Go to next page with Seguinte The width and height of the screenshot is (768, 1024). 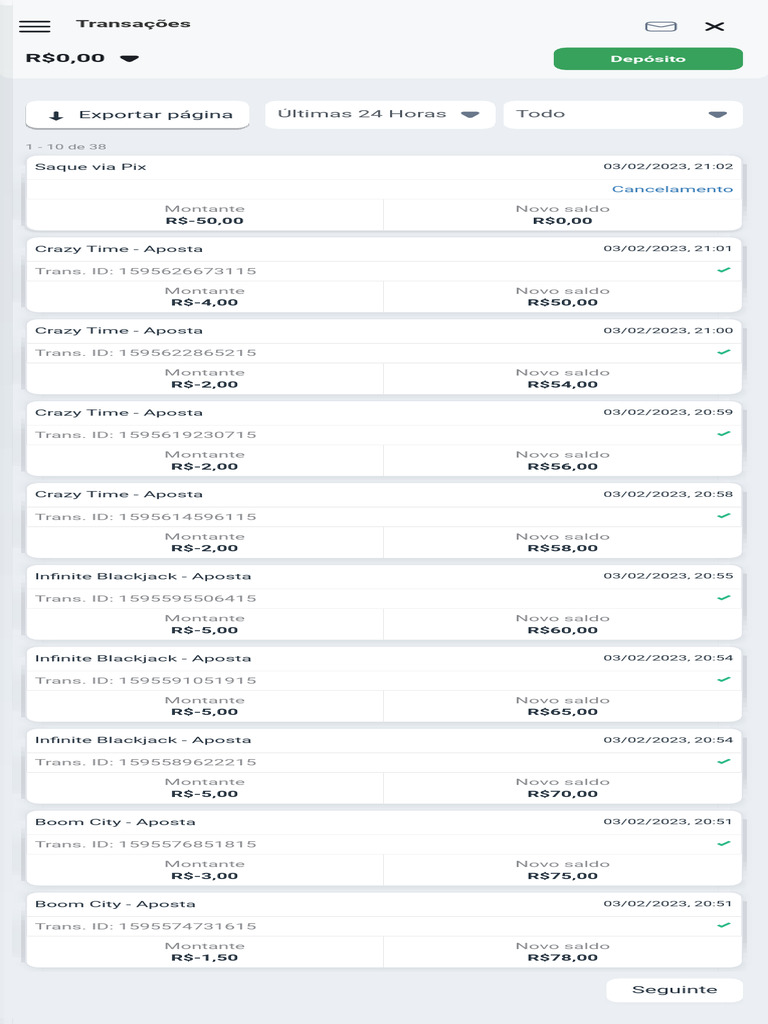point(674,990)
